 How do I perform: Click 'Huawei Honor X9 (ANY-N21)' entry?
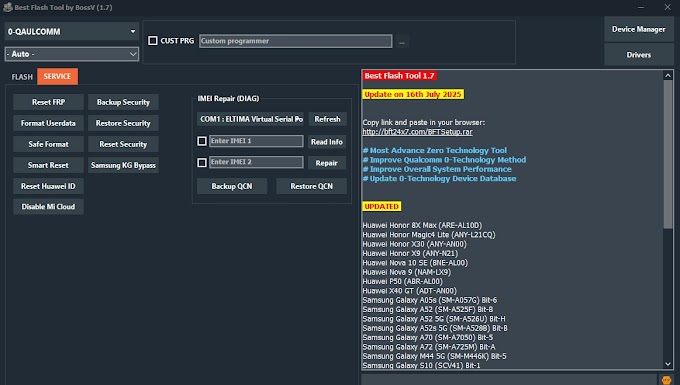coord(410,253)
